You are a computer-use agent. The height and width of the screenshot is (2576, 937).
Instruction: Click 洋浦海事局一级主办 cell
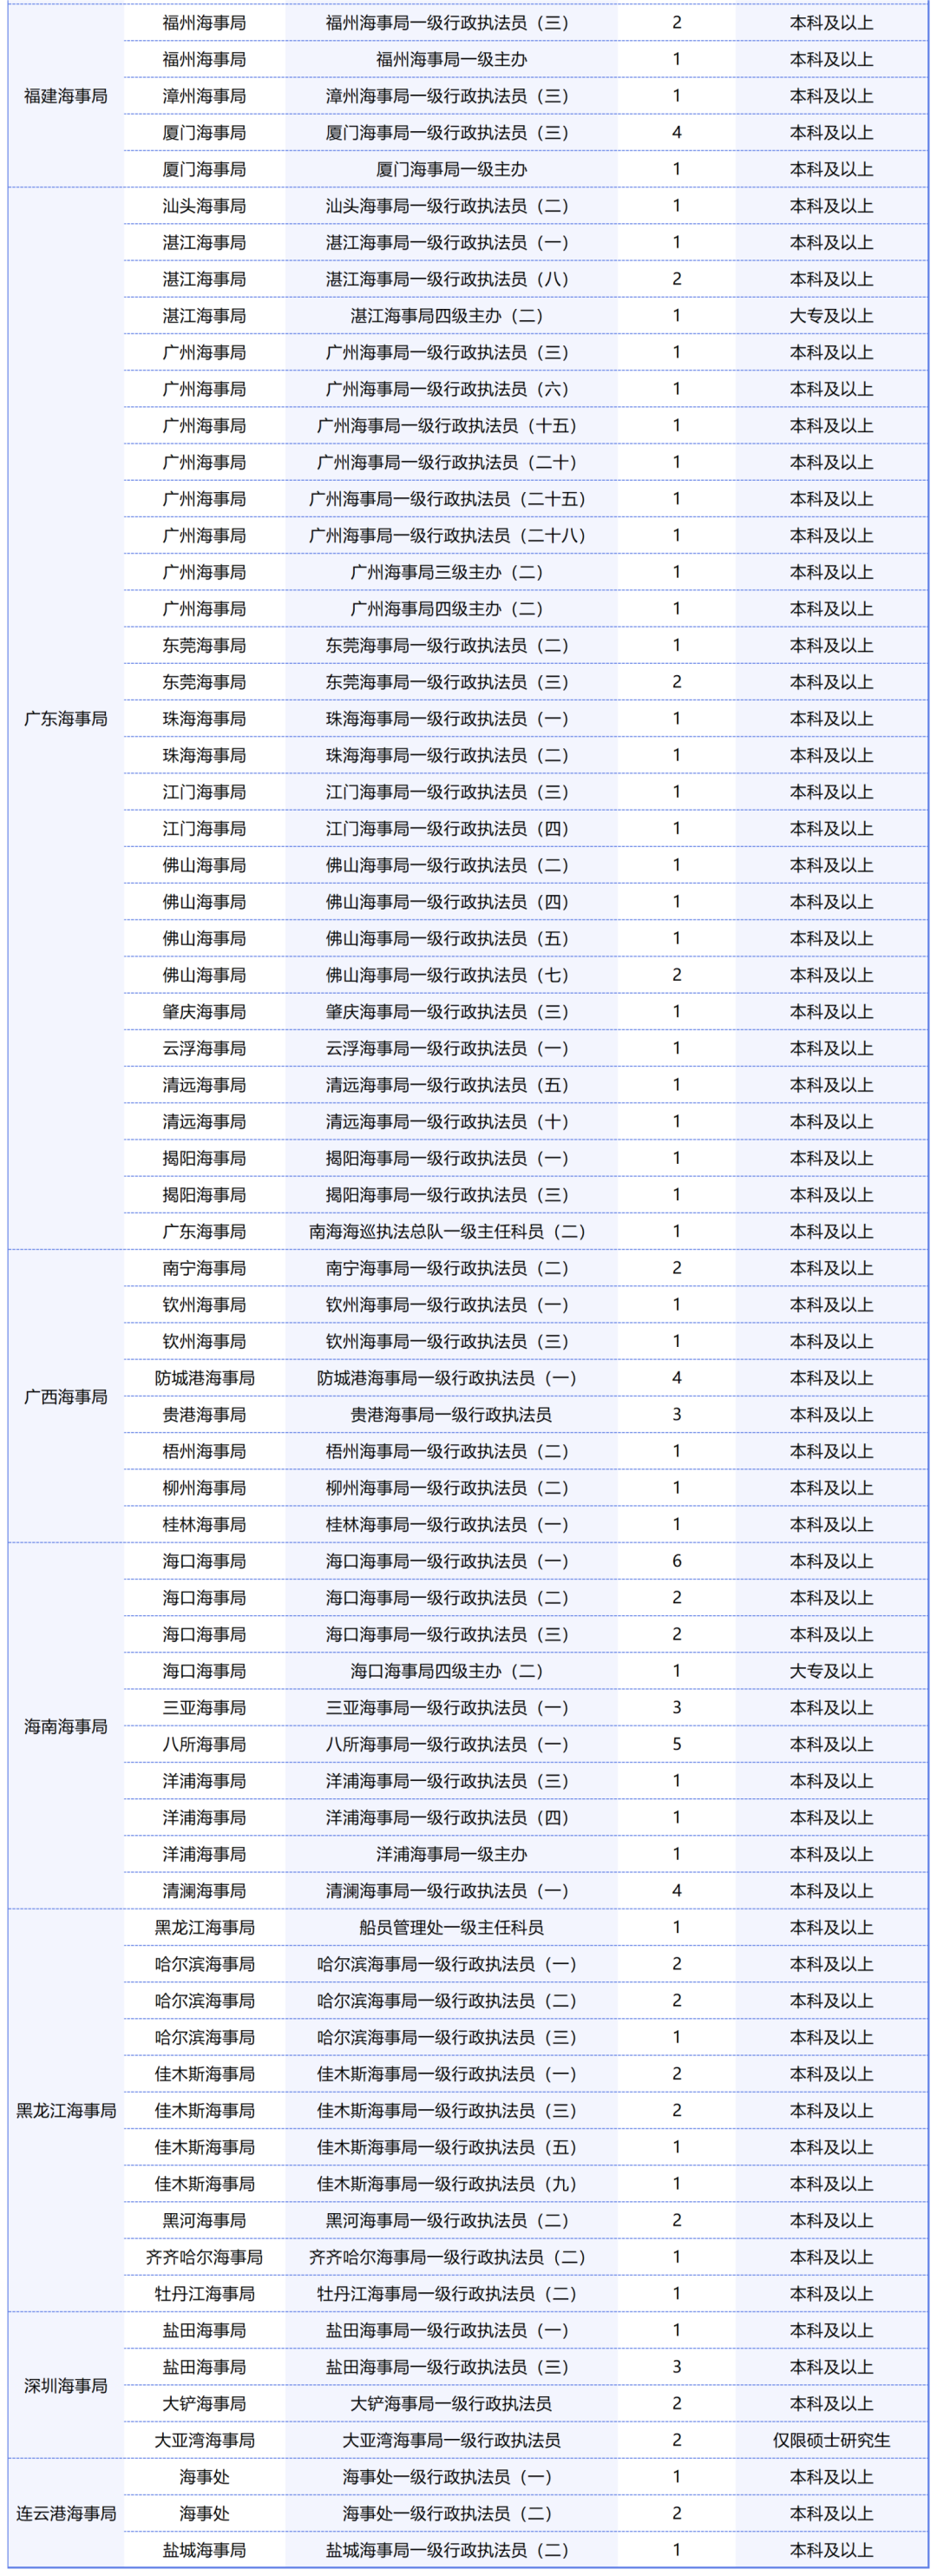451,1854
